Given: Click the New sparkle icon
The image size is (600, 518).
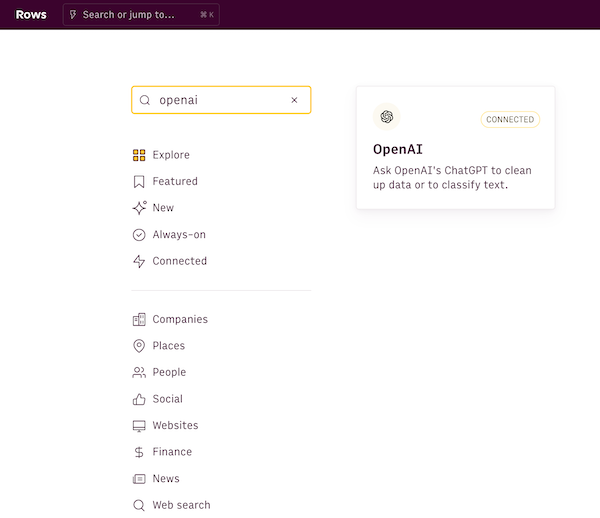Looking at the screenshot, I should pyautogui.click(x=139, y=207).
